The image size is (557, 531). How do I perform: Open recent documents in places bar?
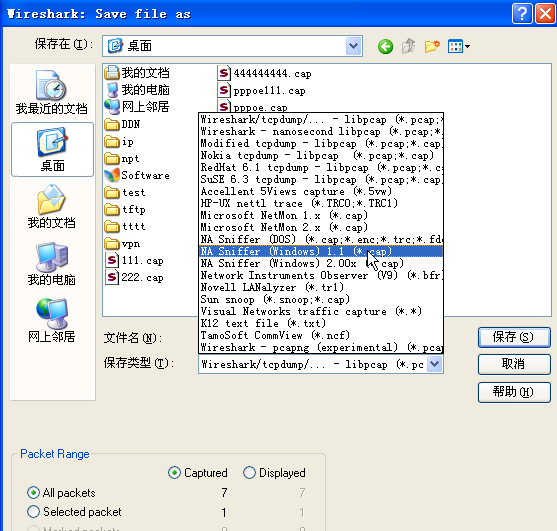pos(52,93)
